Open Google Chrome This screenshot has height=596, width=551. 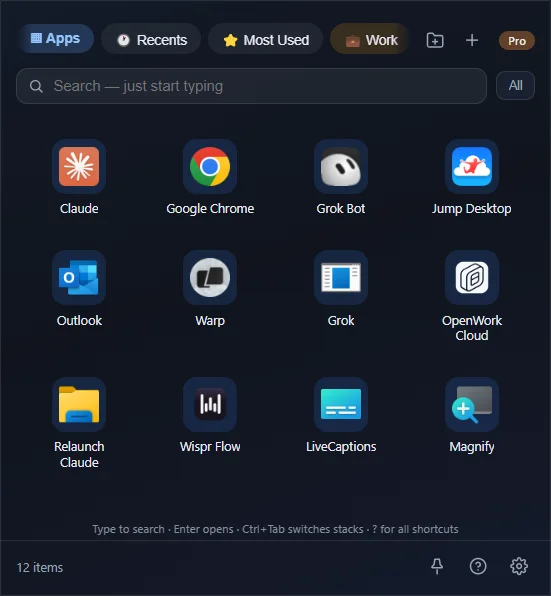pyautogui.click(x=210, y=166)
